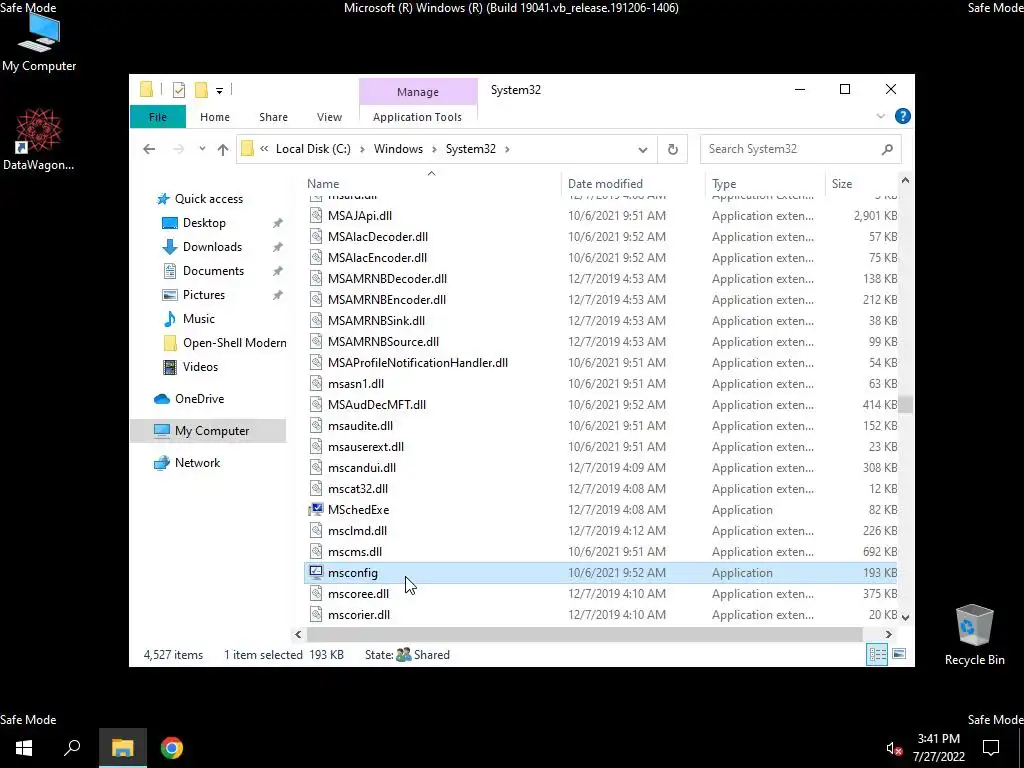Click horizontal scrollbar right arrow
1024x768 pixels.
pos(888,634)
